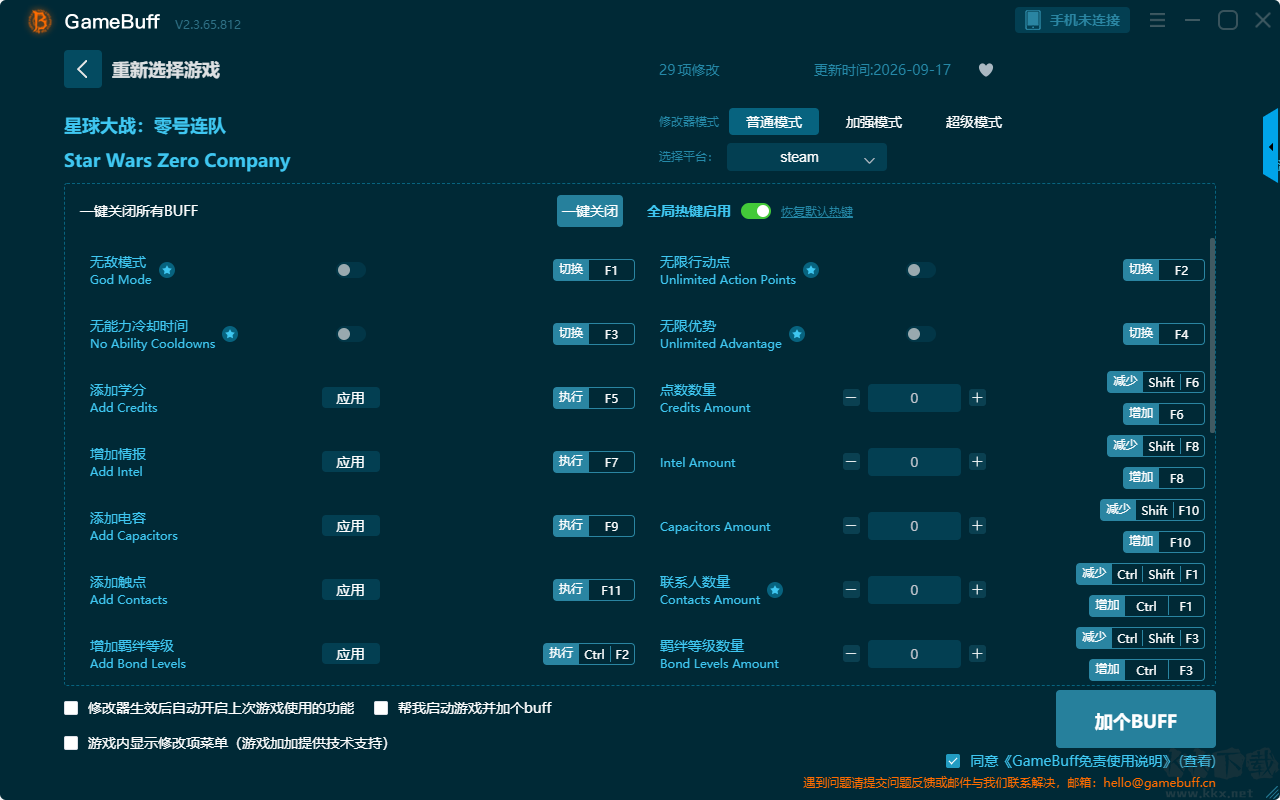Increase Credits Amount with plus button
Viewport: 1280px width, 800px height.
point(977,398)
